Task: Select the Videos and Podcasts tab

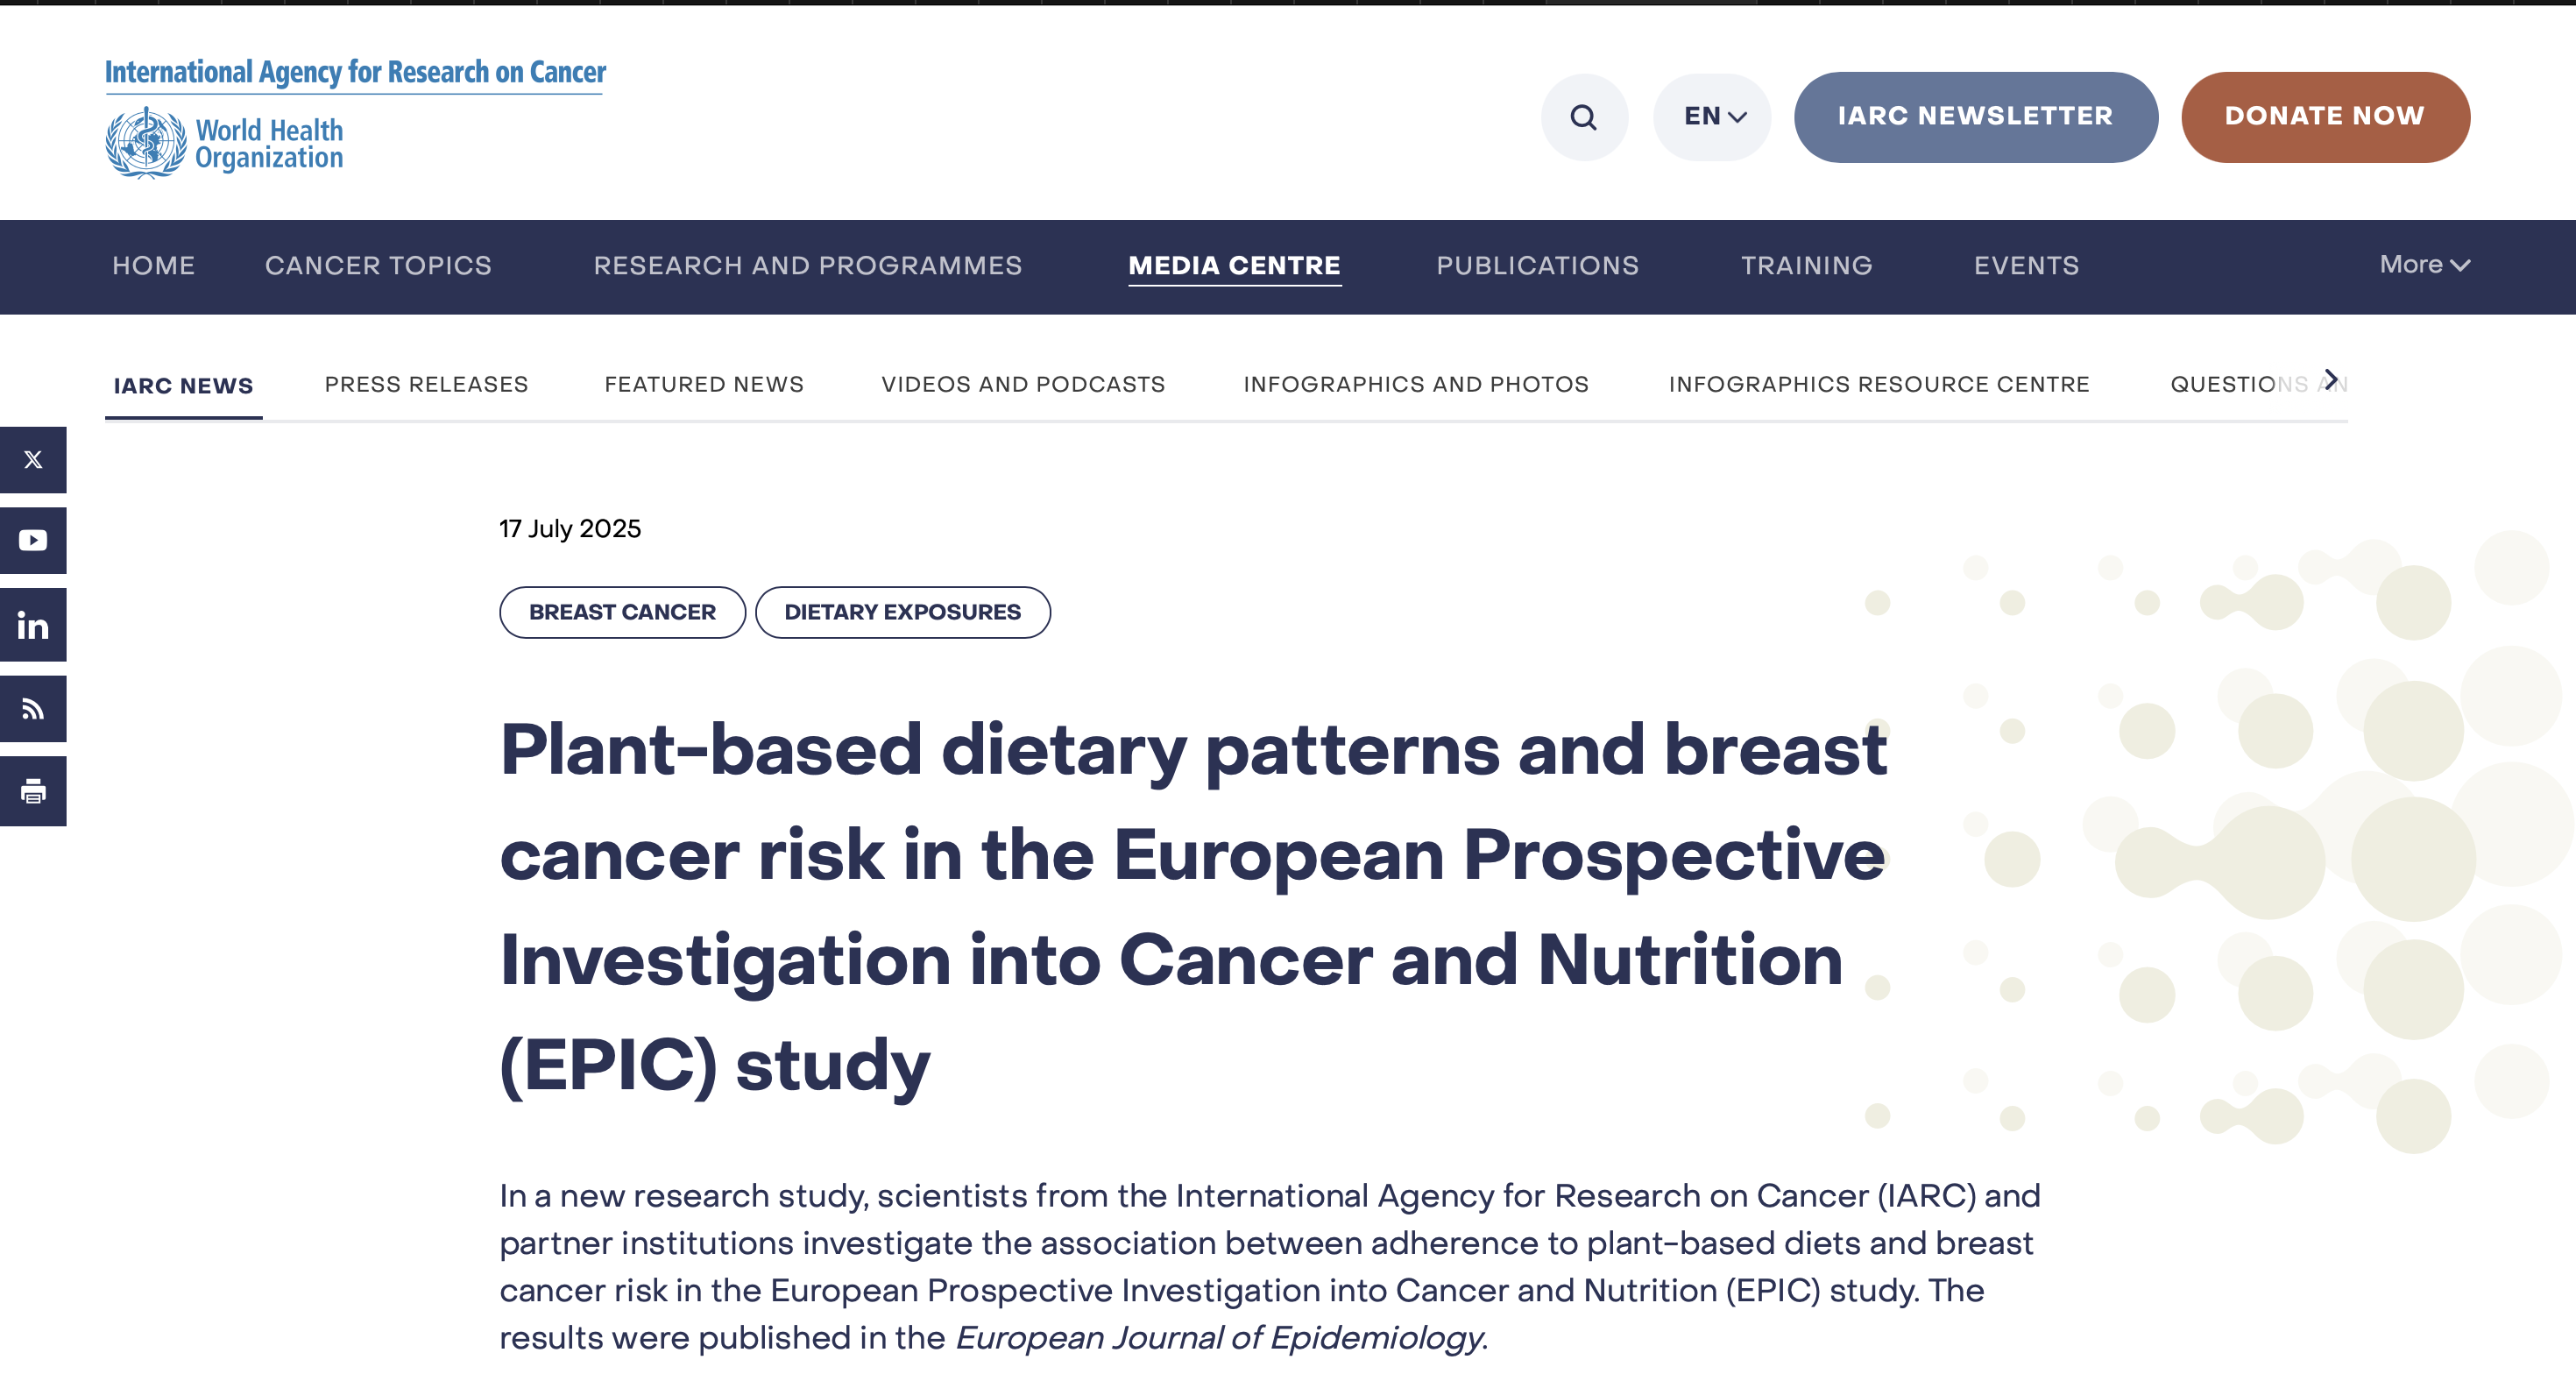Action: point(1023,385)
